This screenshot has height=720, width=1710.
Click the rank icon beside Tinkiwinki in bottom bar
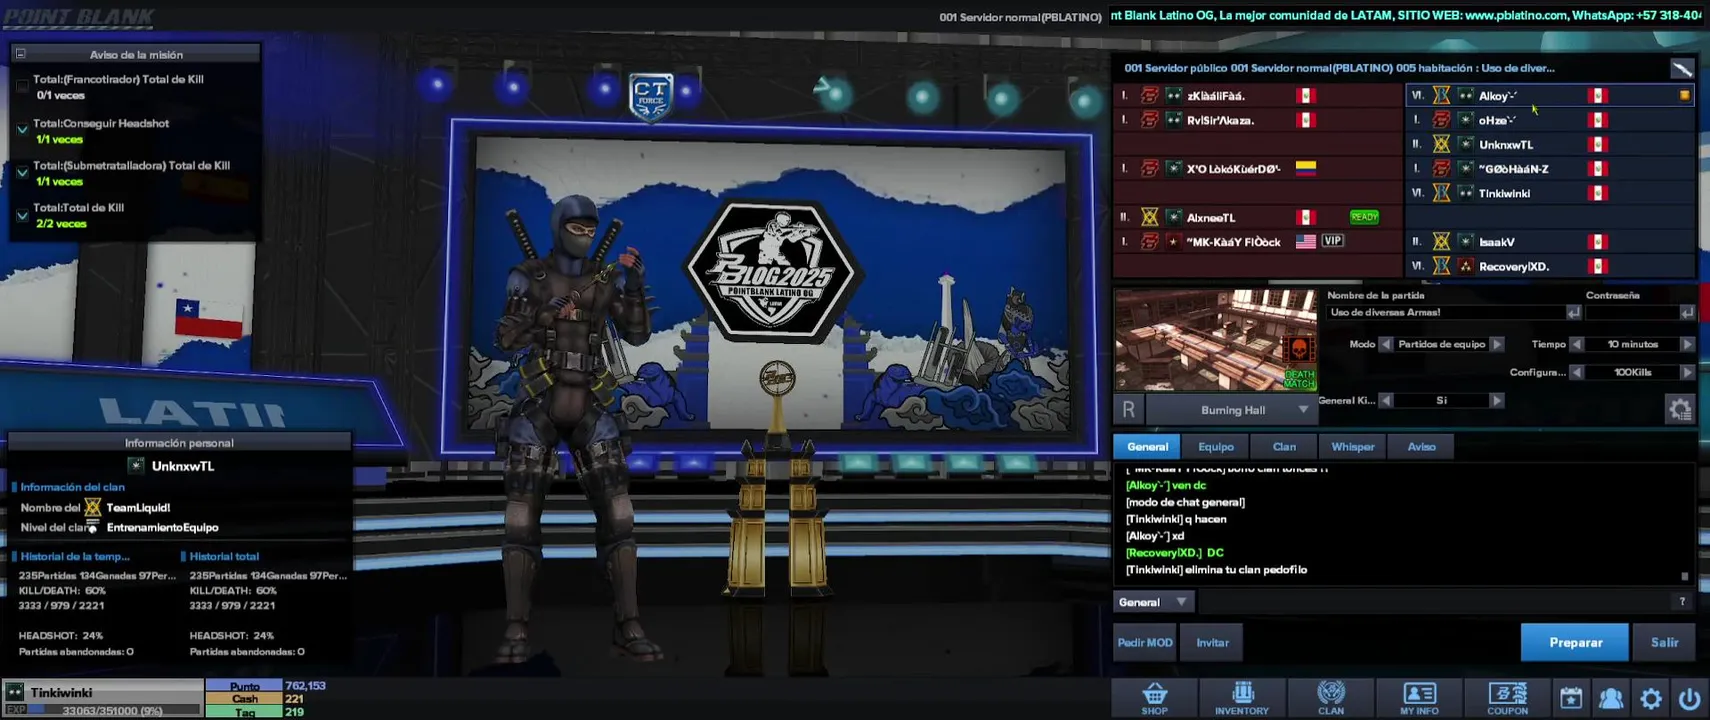[x=15, y=692]
